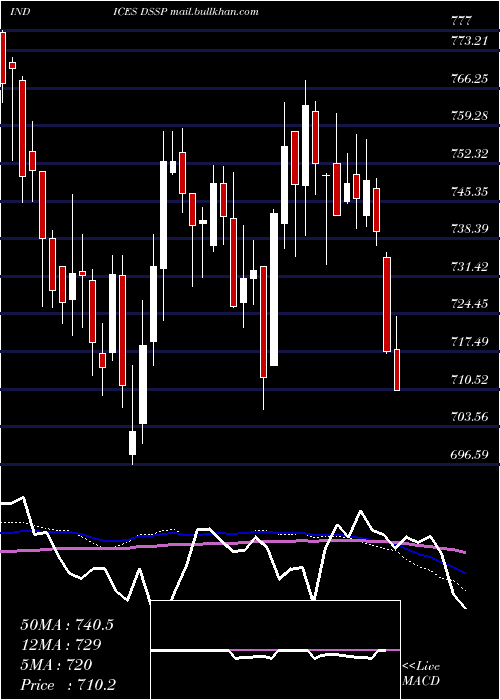
Task: Click the Price : 710.2 readout
Action: 68,684
